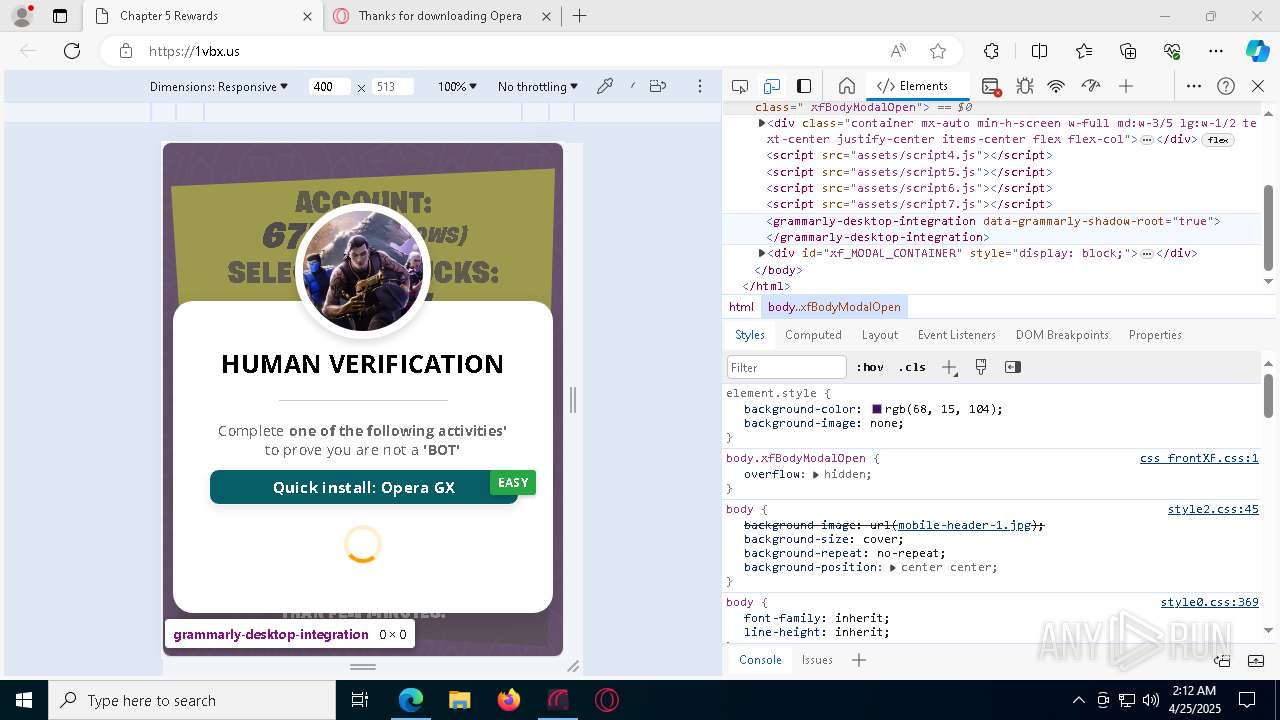Open the Performance gauge tool
The image size is (1280, 720).
tap(1091, 86)
